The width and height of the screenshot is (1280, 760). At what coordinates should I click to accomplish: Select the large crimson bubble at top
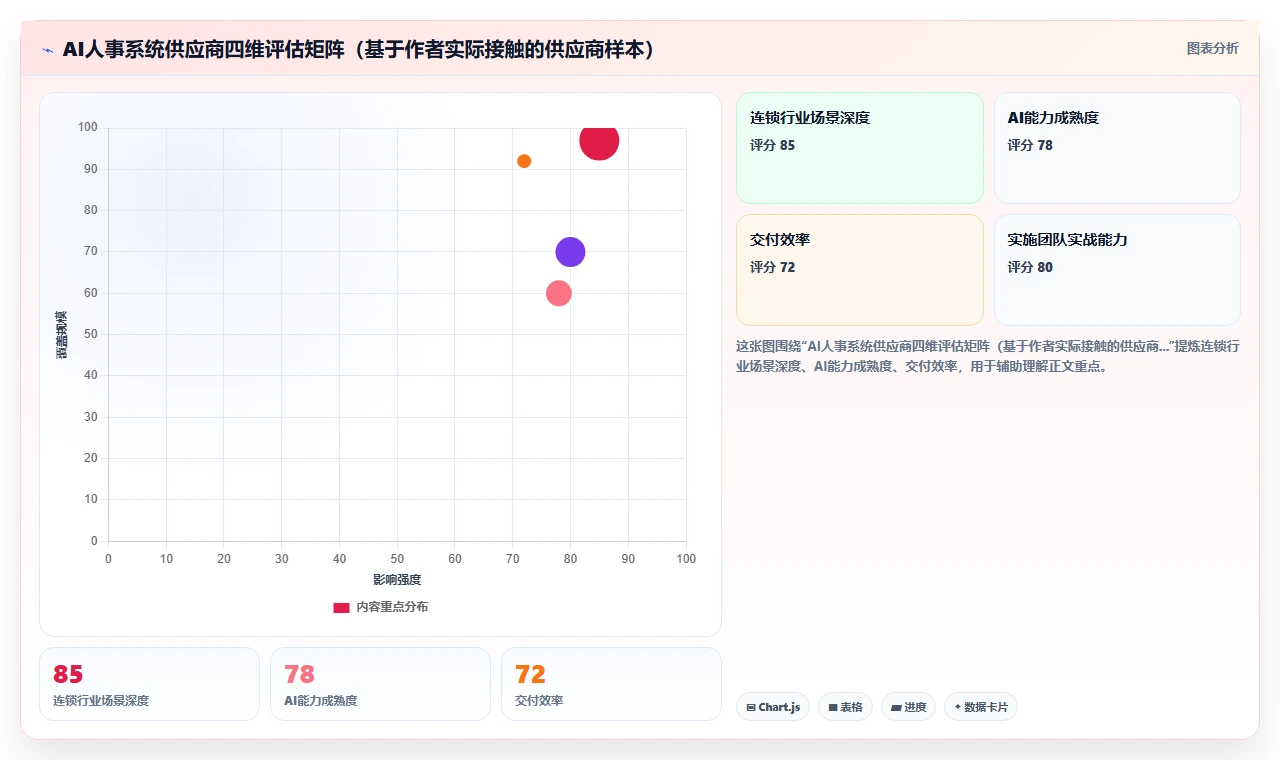click(x=599, y=141)
